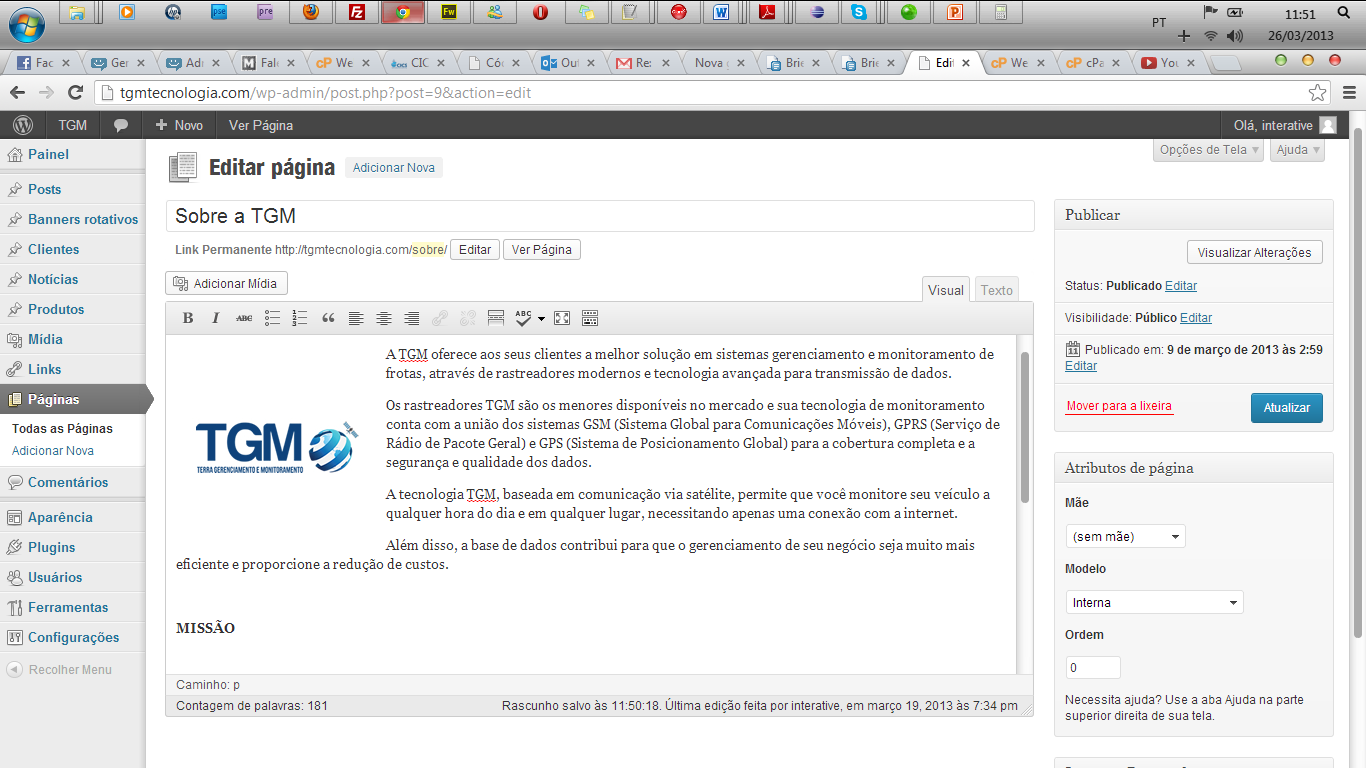The width and height of the screenshot is (1366, 768).
Task: Switch to the Visual editor tab
Action: tap(946, 290)
